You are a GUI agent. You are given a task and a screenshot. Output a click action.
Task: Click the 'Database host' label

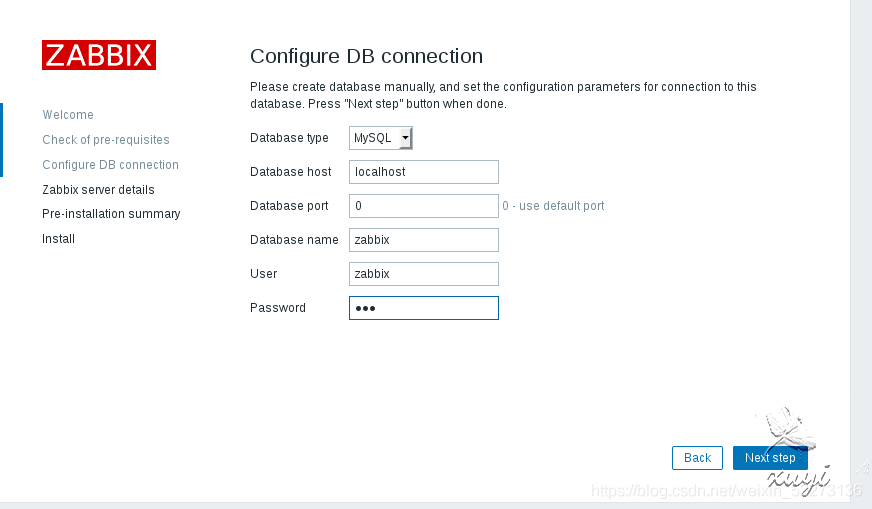(x=291, y=172)
